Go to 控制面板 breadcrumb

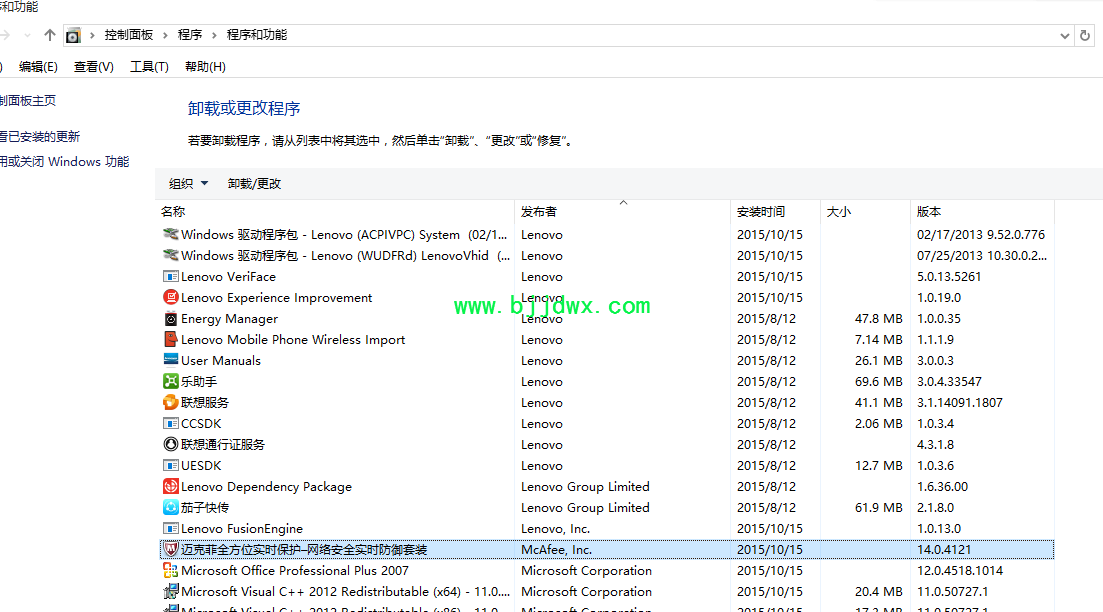(129, 34)
